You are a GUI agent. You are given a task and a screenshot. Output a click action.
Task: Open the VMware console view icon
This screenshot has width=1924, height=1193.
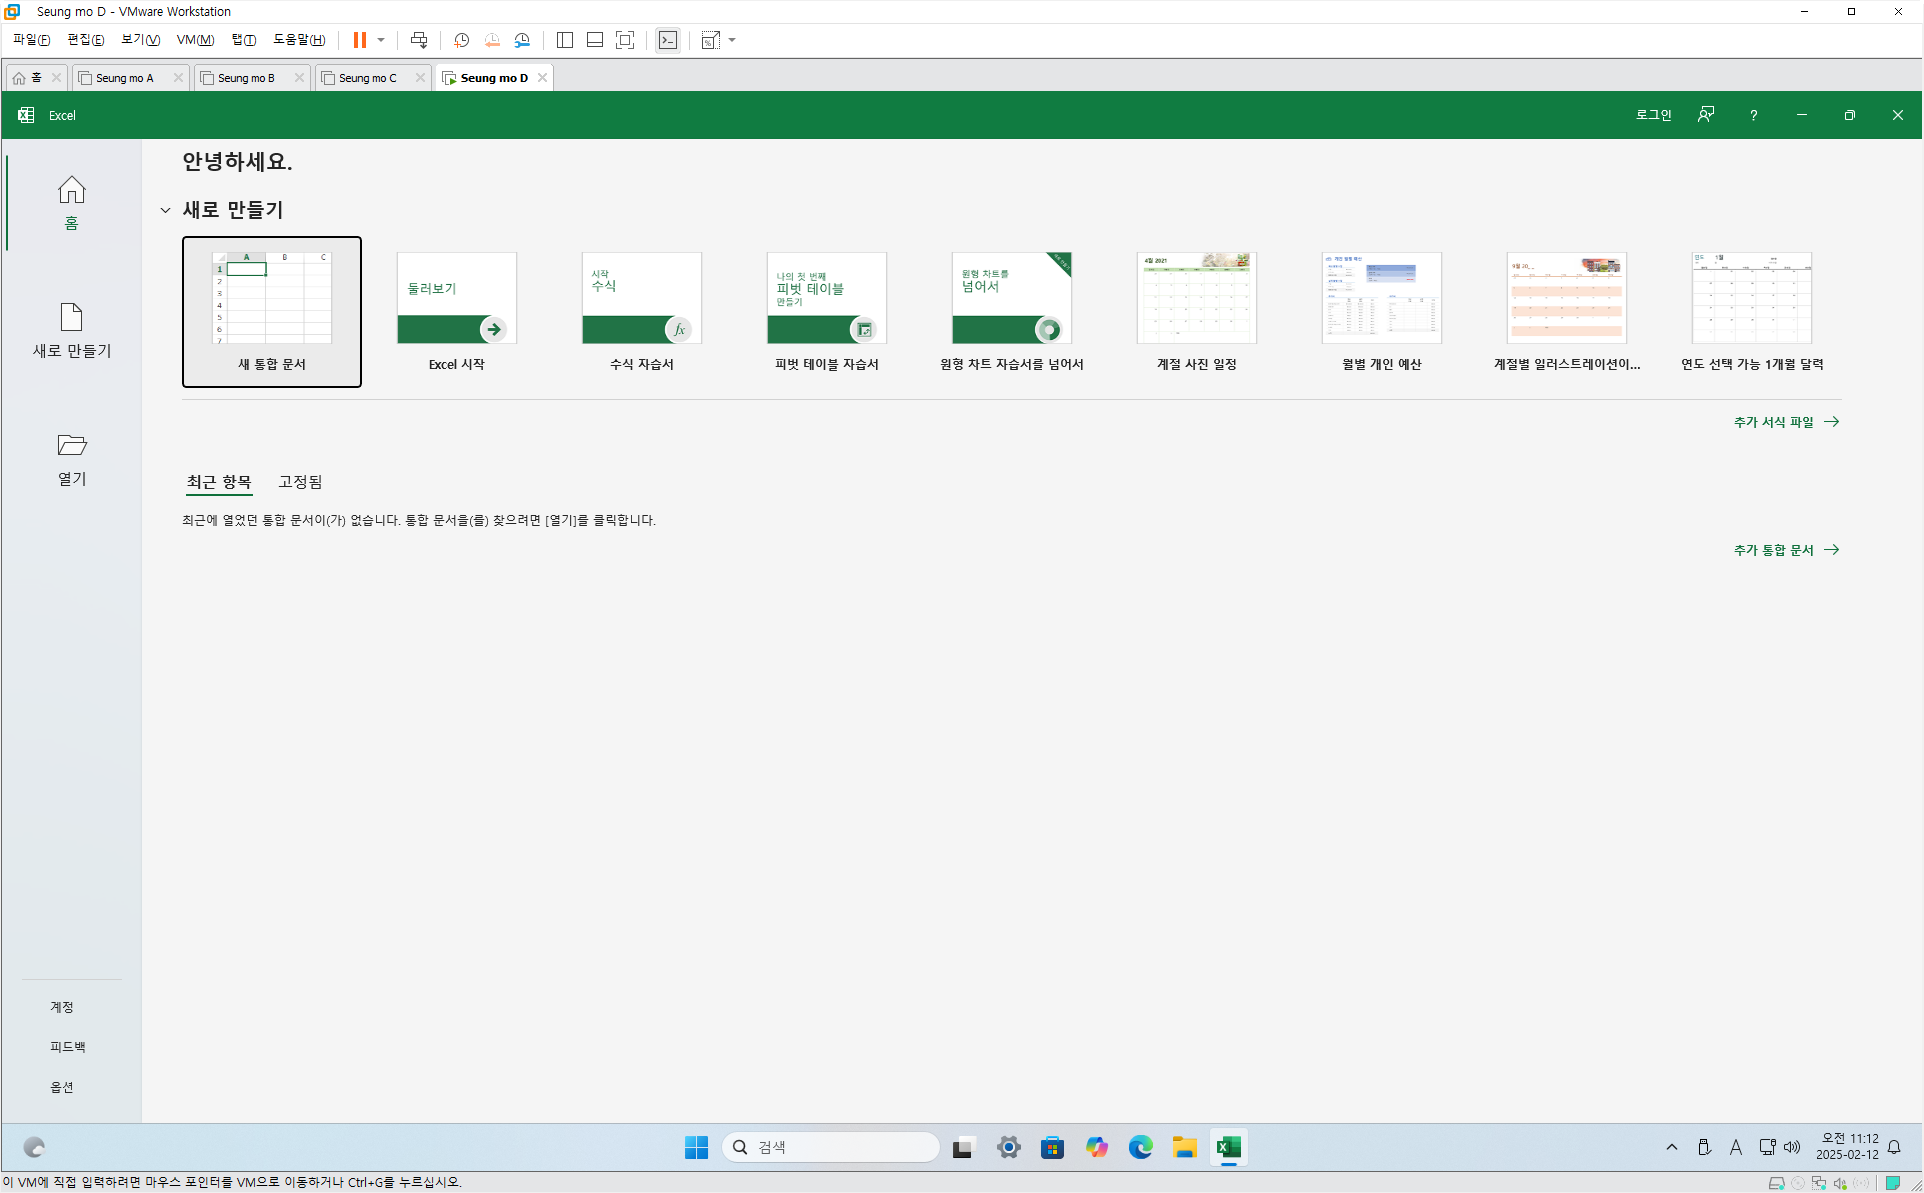668,40
